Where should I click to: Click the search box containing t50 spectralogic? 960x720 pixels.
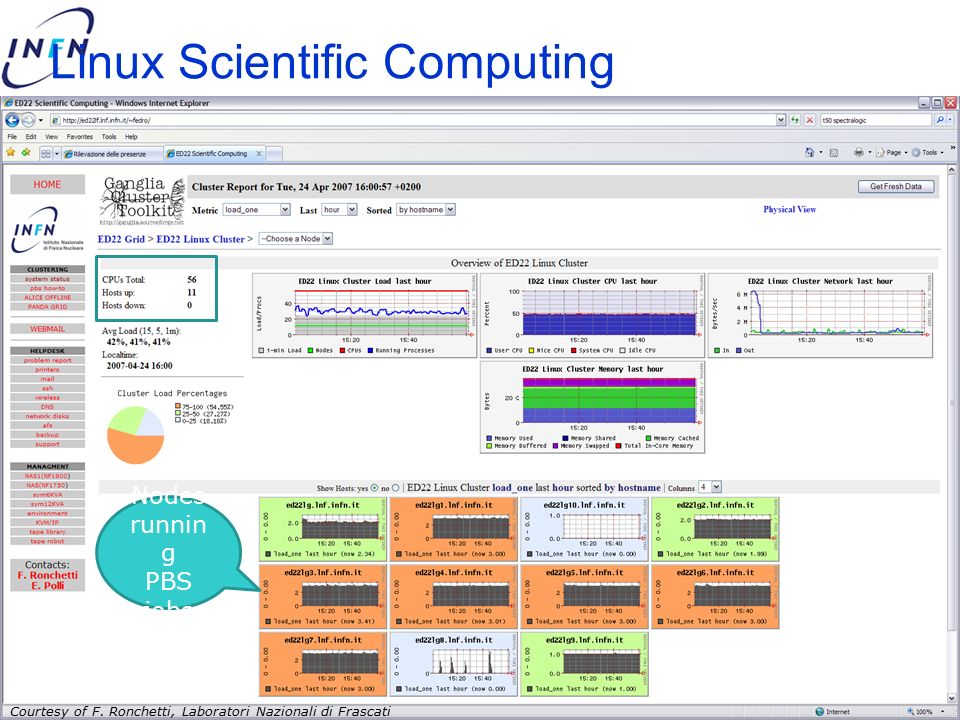(876, 120)
